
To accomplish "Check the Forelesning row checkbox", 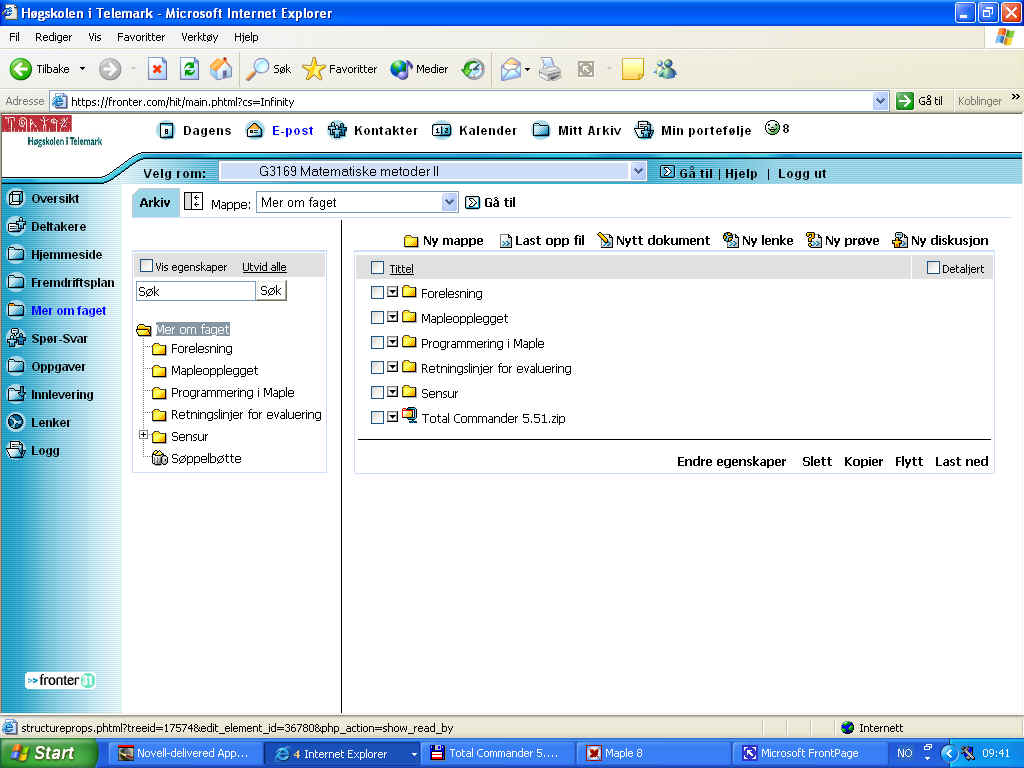I will pyautogui.click(x=377, y=293).
